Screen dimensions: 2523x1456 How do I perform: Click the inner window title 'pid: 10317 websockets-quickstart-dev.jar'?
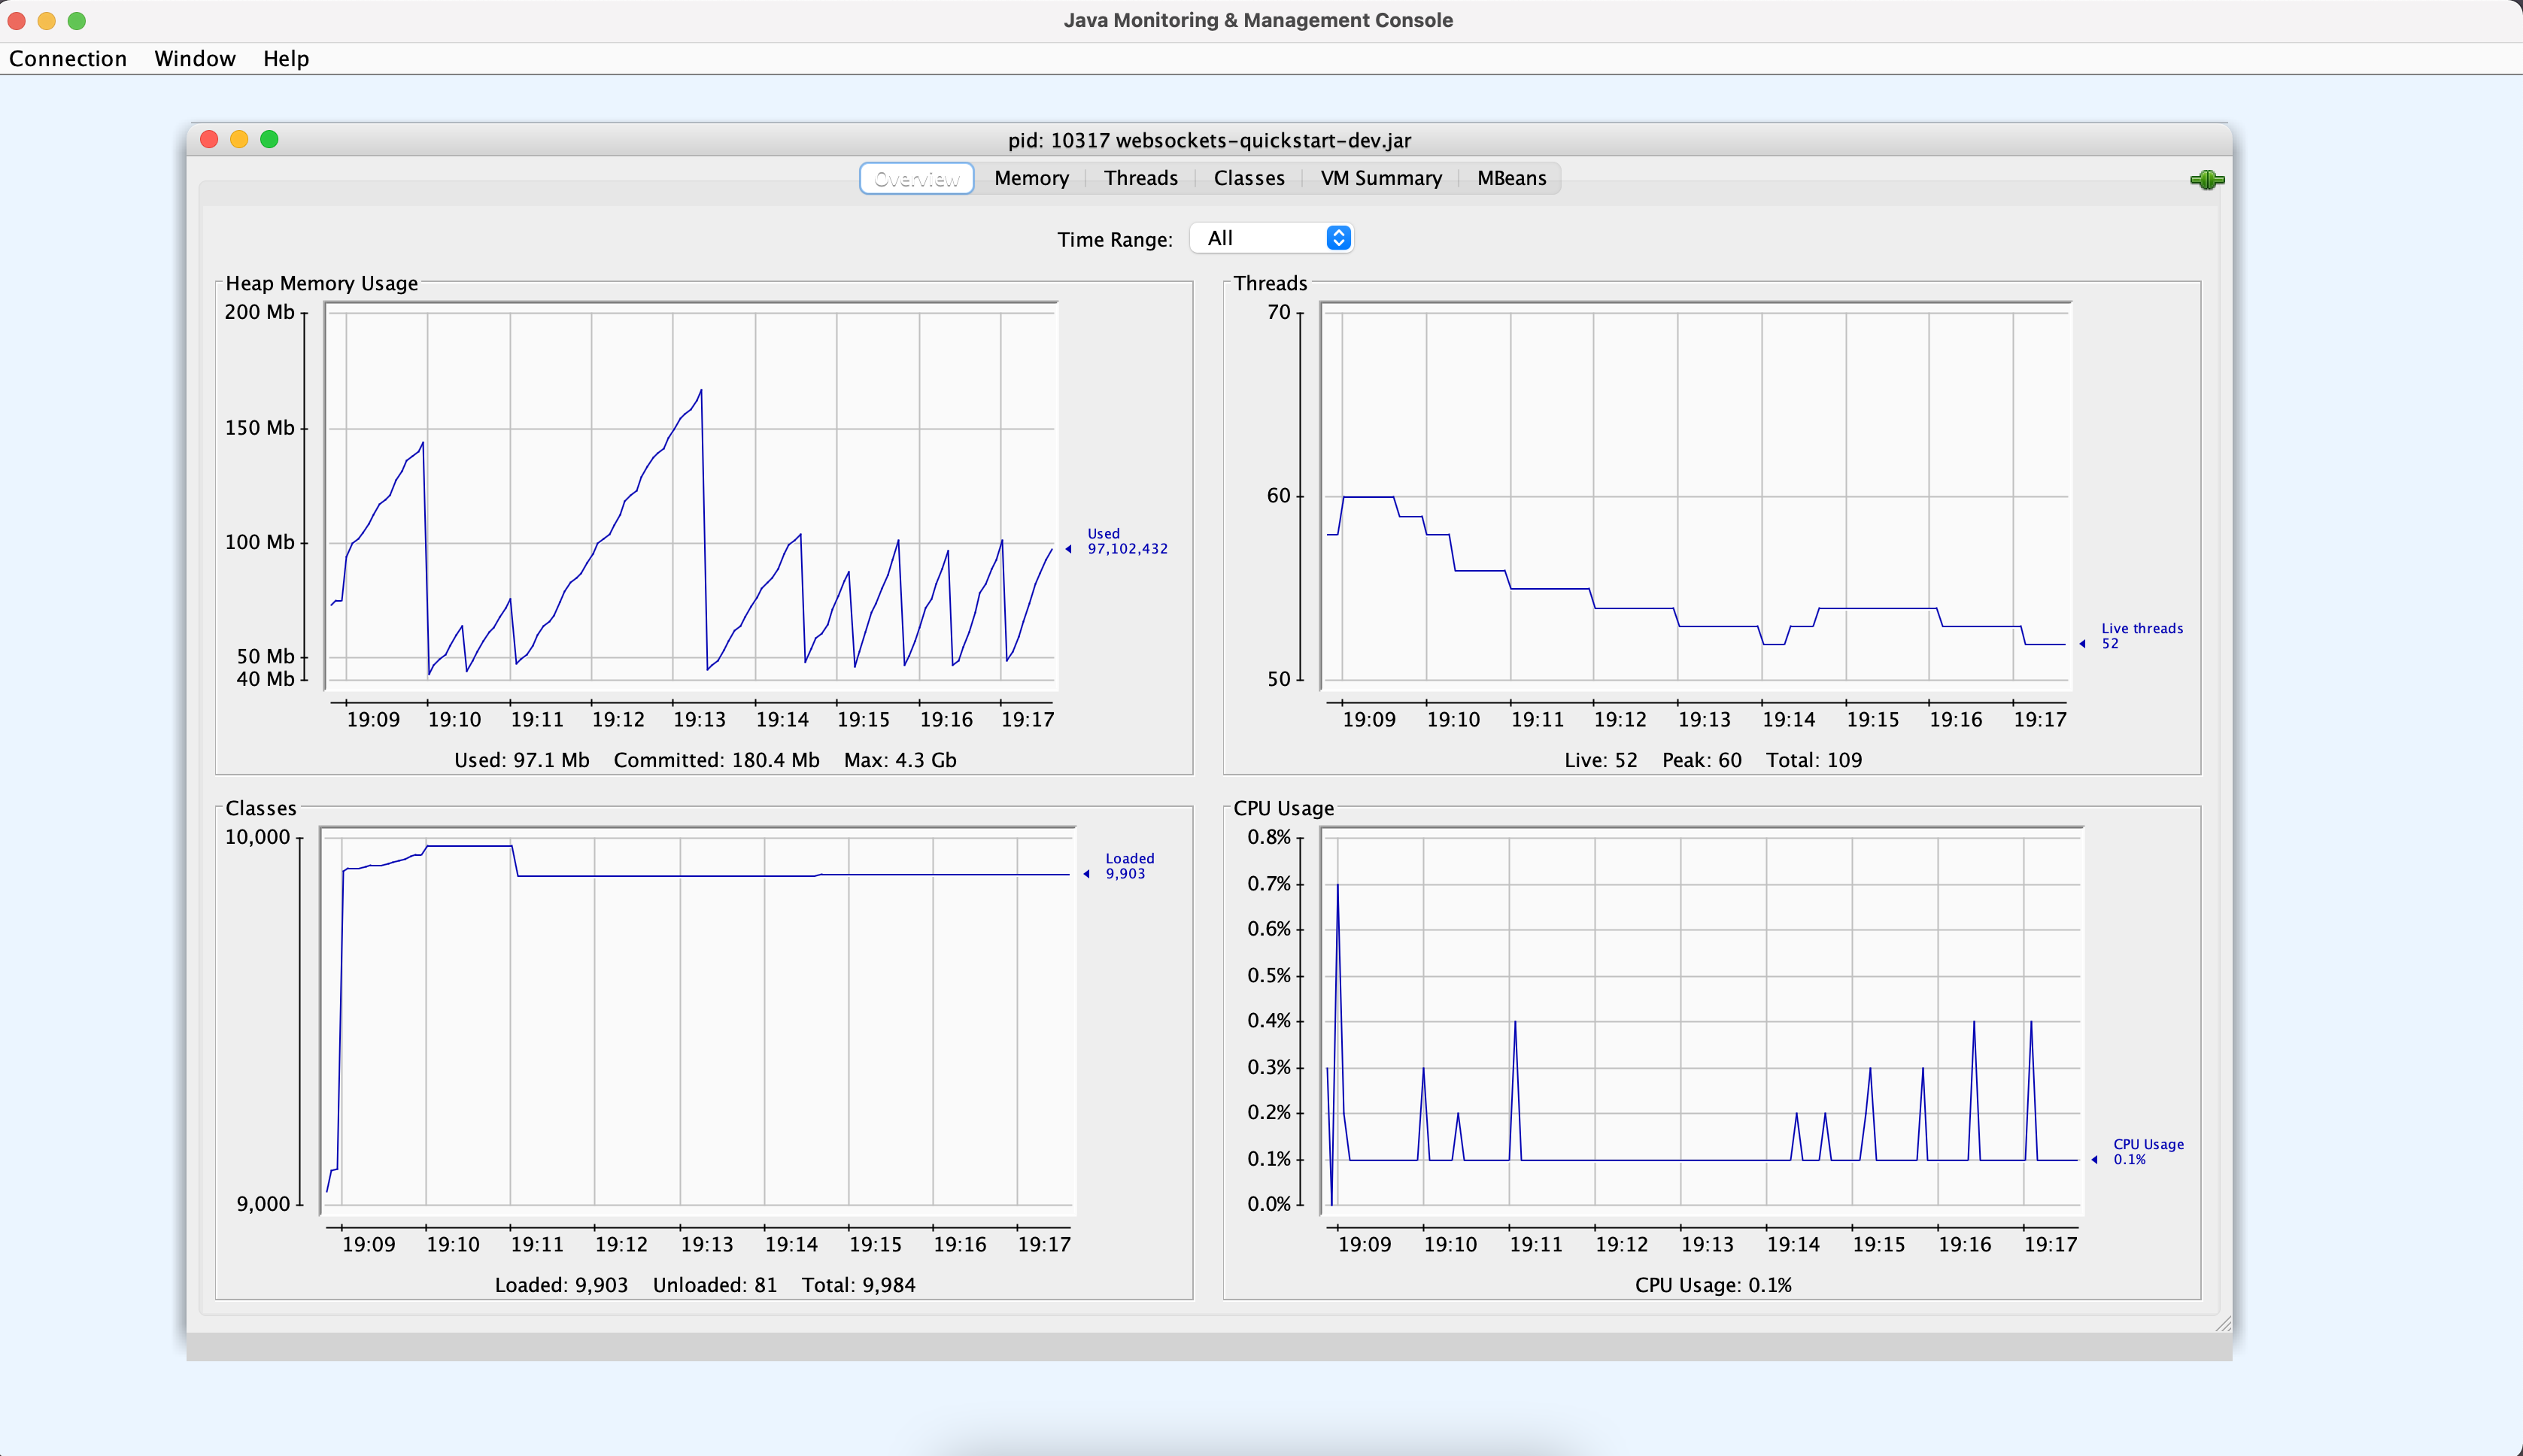[1209, 140]
